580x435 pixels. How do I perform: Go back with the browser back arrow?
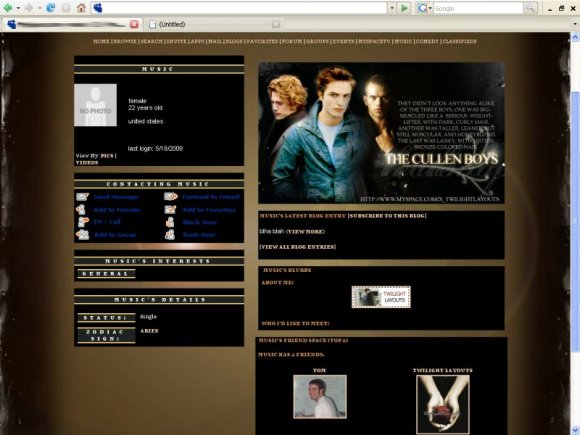click(x=7, y=8)
